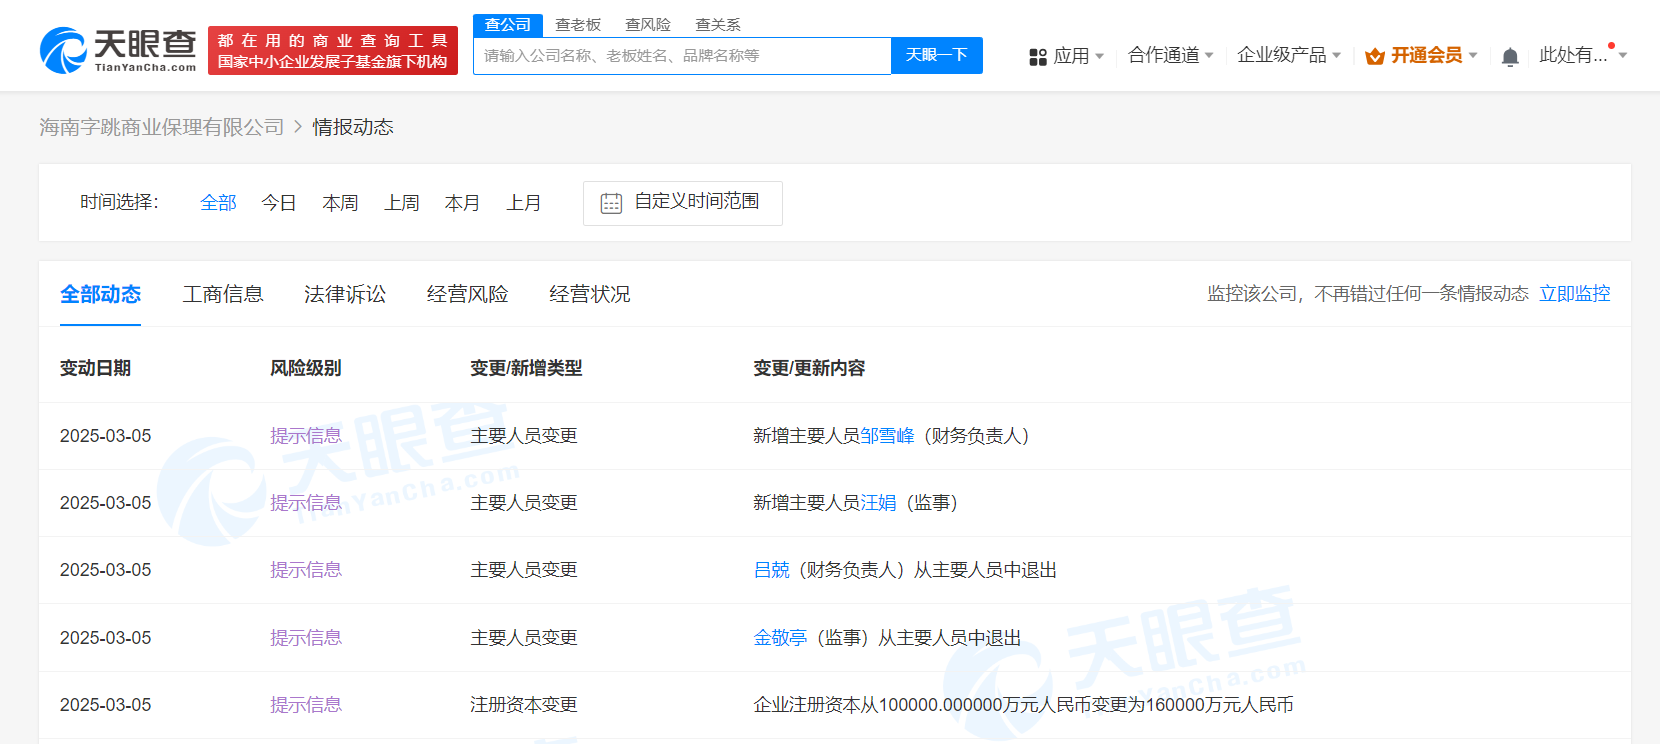Select the 查老板 search tab
The width and height of the screenshot is (1660, 744).
[578, 25]
